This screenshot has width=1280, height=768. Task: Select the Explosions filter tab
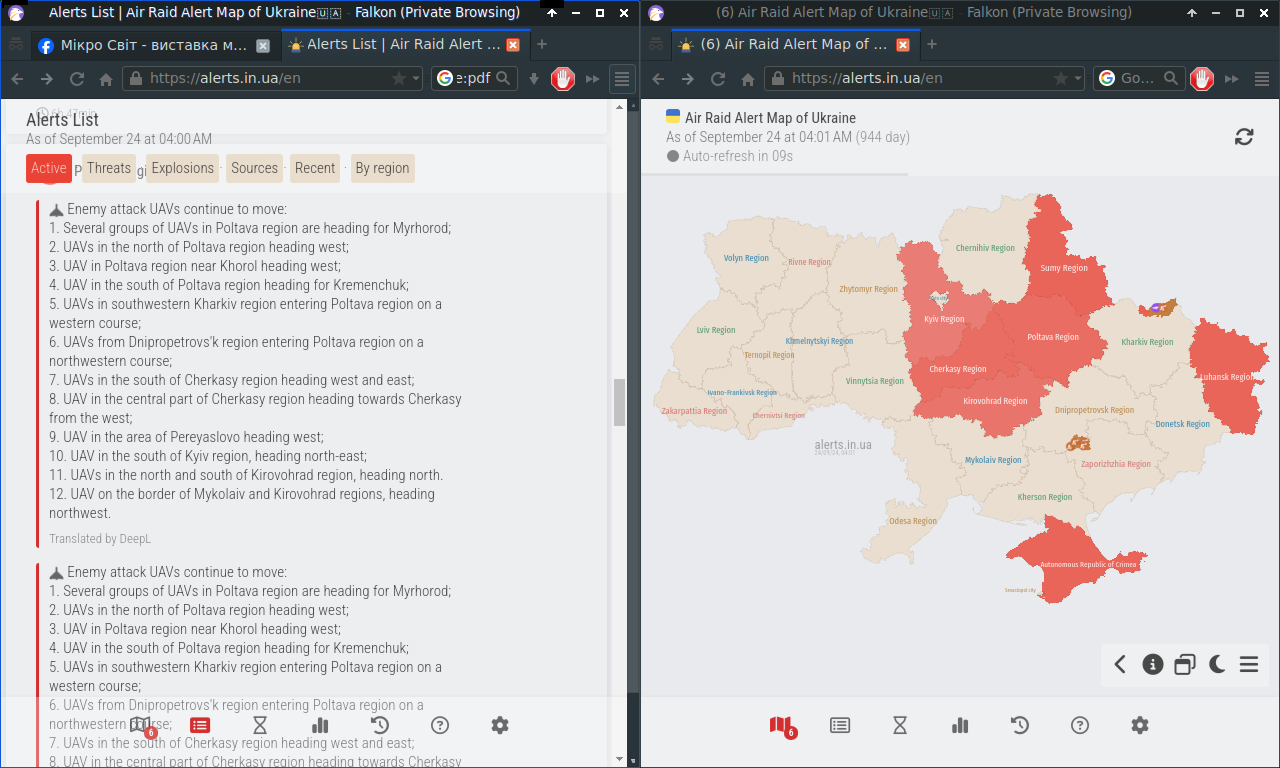[182, 168]
